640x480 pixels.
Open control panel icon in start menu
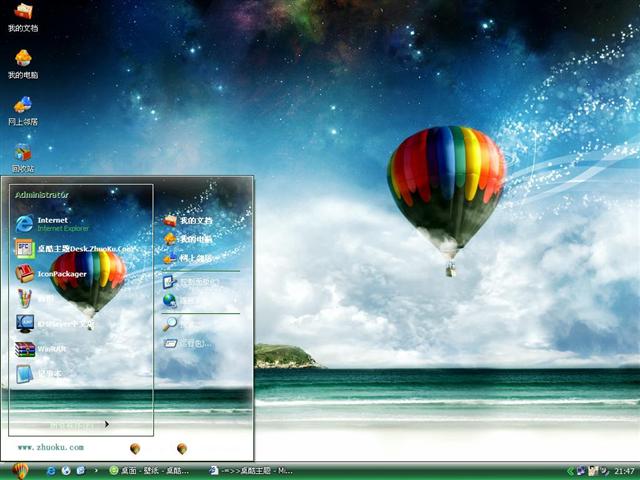191,282
